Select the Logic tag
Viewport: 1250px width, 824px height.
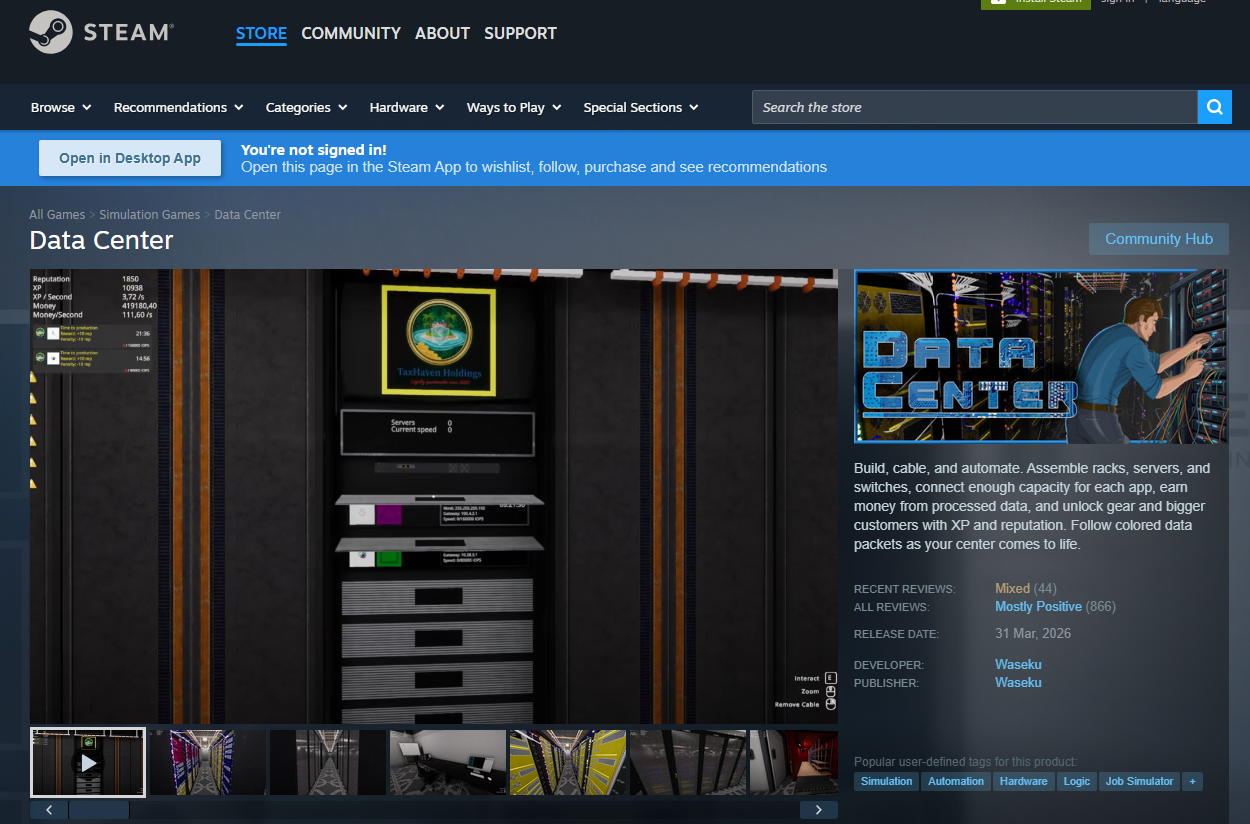coord(1077,781)
